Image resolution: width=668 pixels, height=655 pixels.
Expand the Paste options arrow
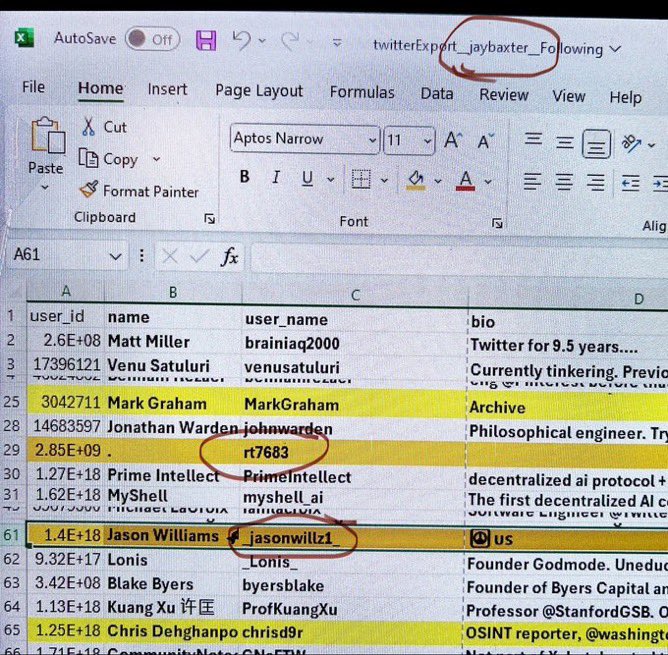(x=45, y=187)
